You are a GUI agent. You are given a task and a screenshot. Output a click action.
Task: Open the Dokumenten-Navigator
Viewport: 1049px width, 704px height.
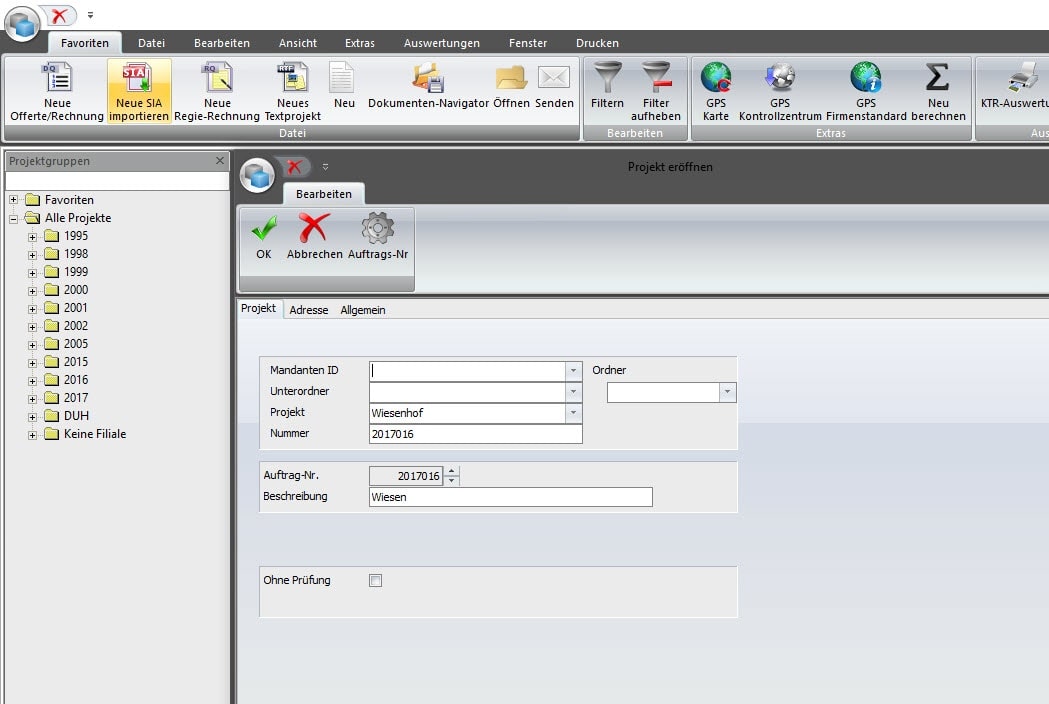coord(428,85)
